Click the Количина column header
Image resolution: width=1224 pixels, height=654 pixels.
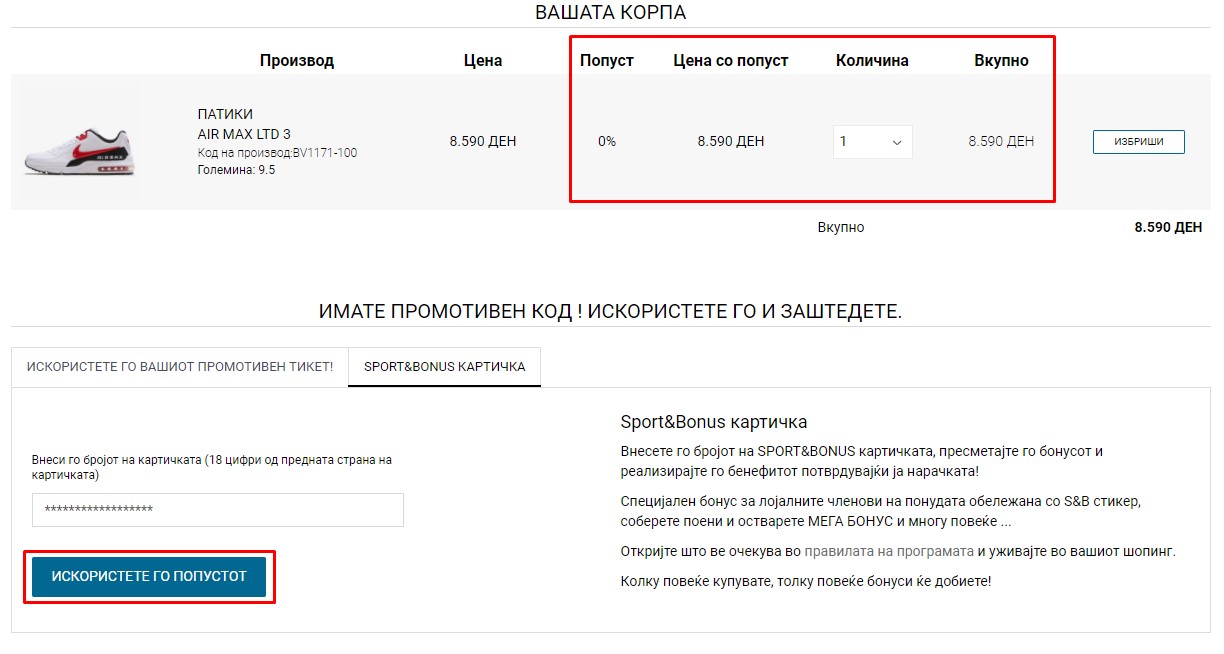tap(872, 61)
